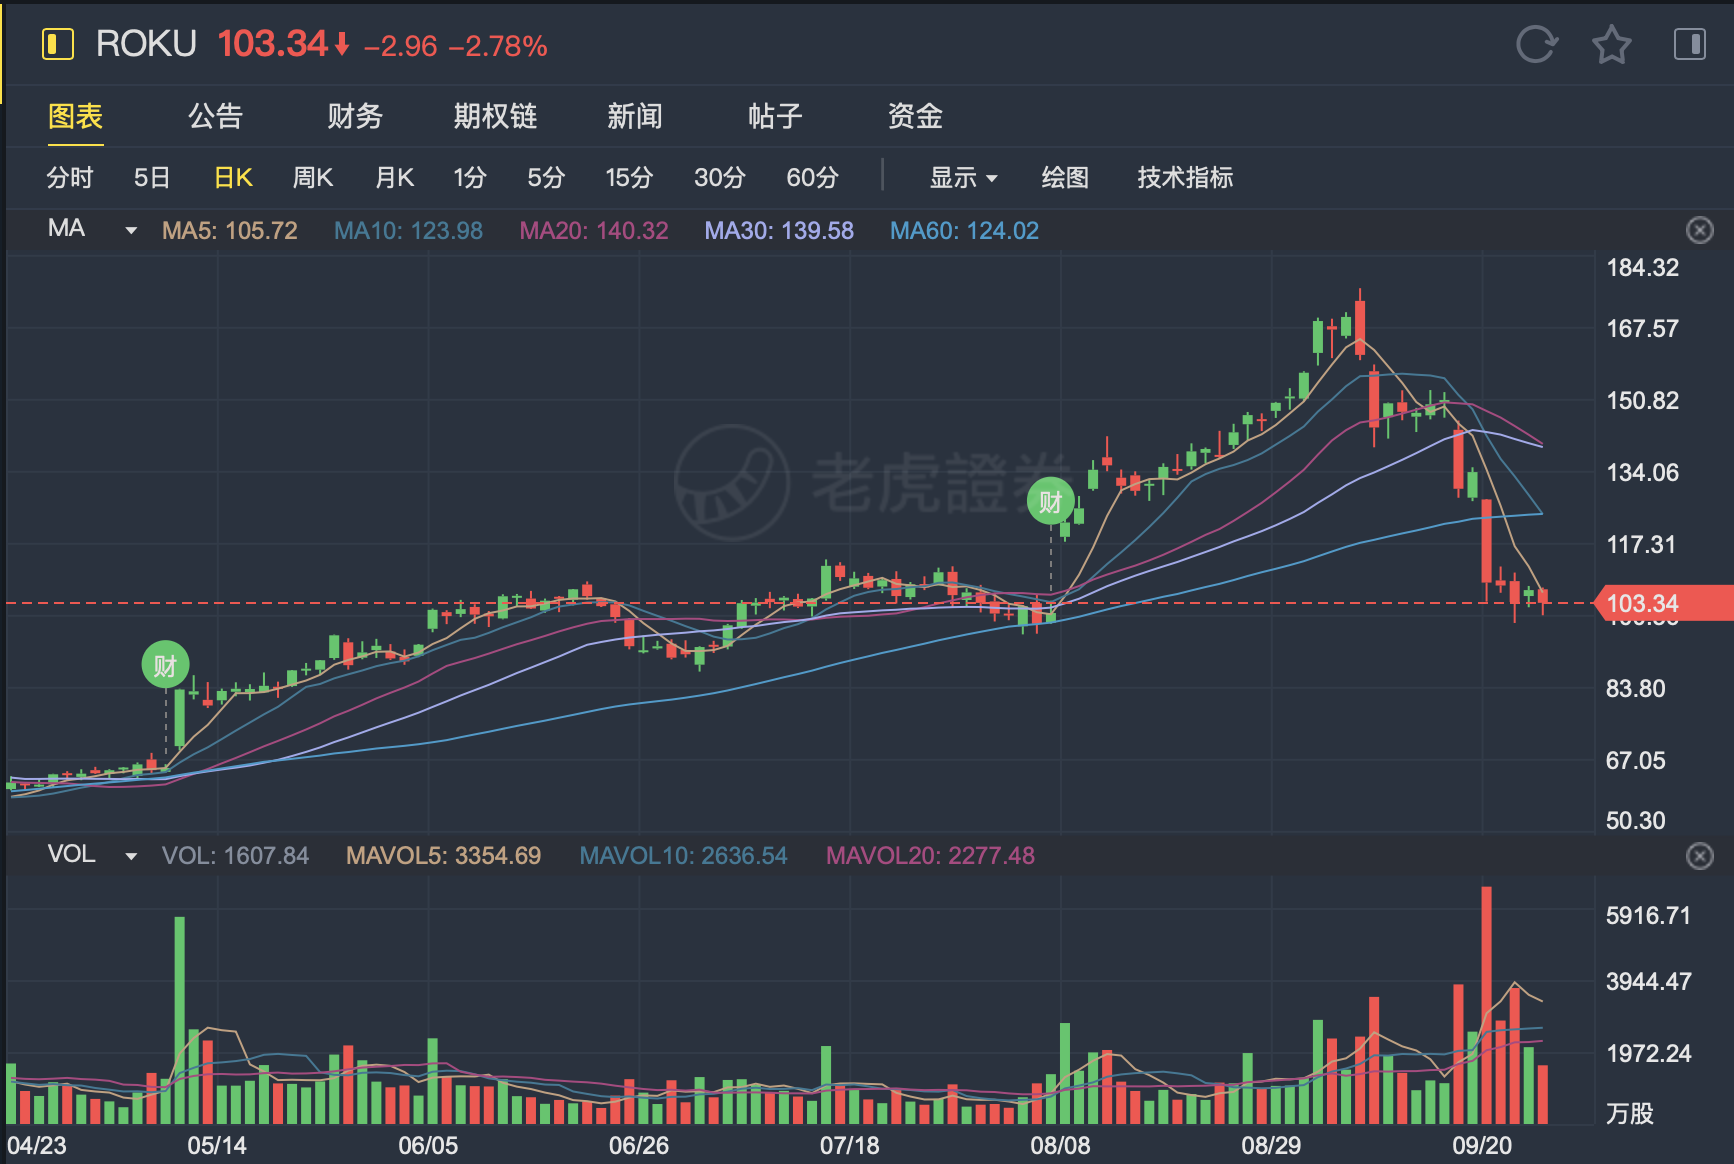Click the 财 earnings marker near 05/14

pyautogui.click(x=165, y=665)
